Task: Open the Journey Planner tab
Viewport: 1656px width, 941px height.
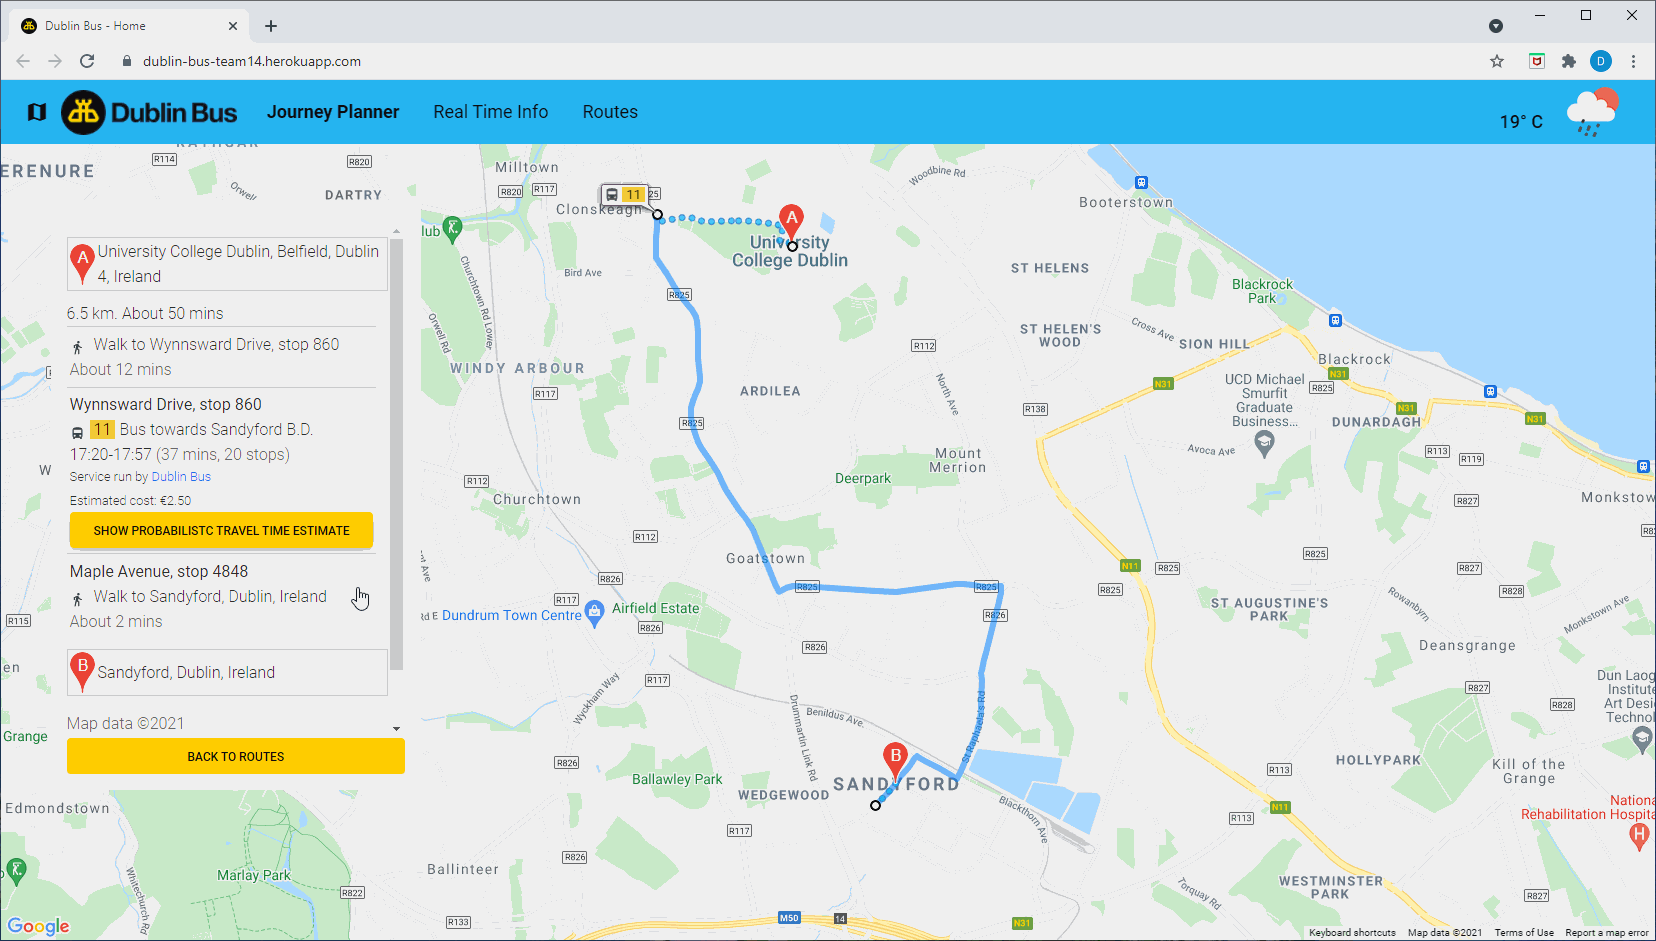Action: [x=333, y=112]
